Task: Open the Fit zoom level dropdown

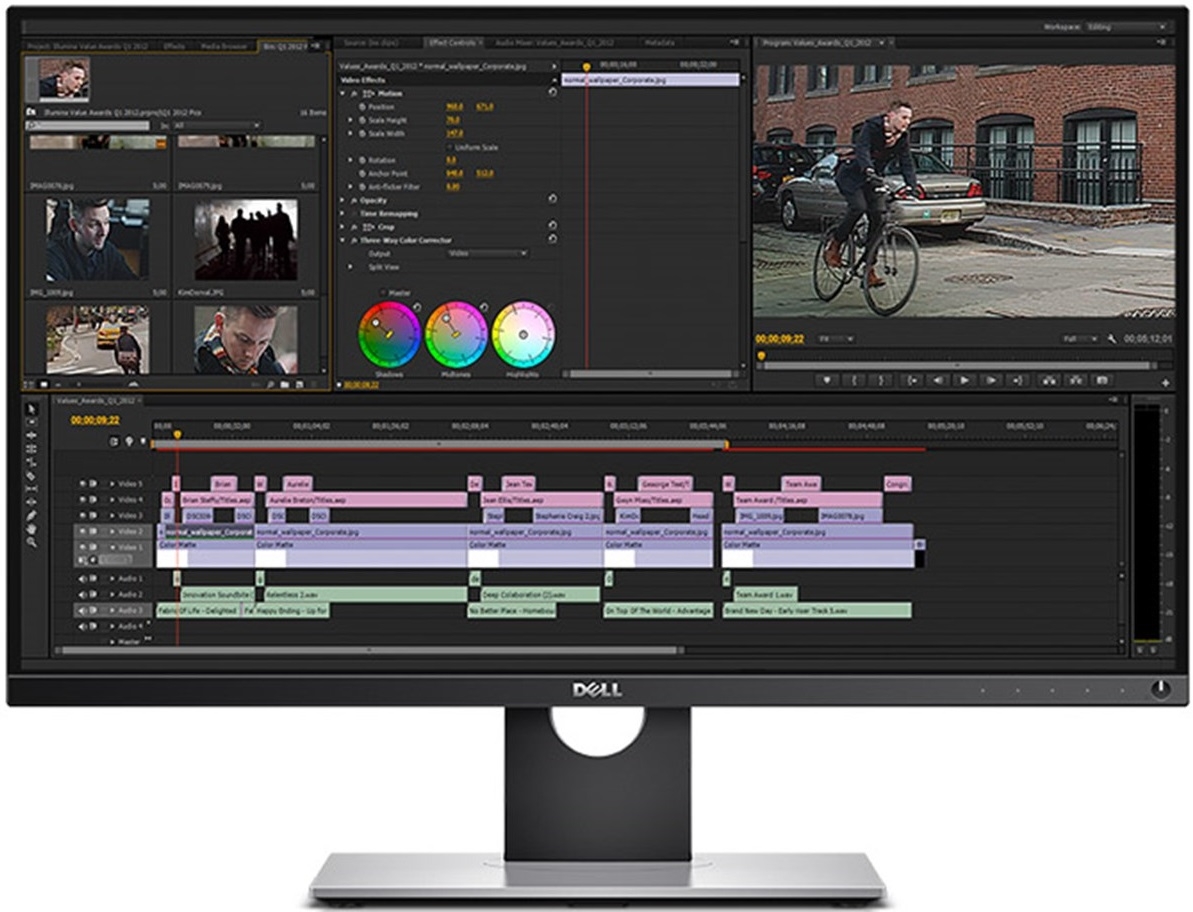Action: click(836, 339)
